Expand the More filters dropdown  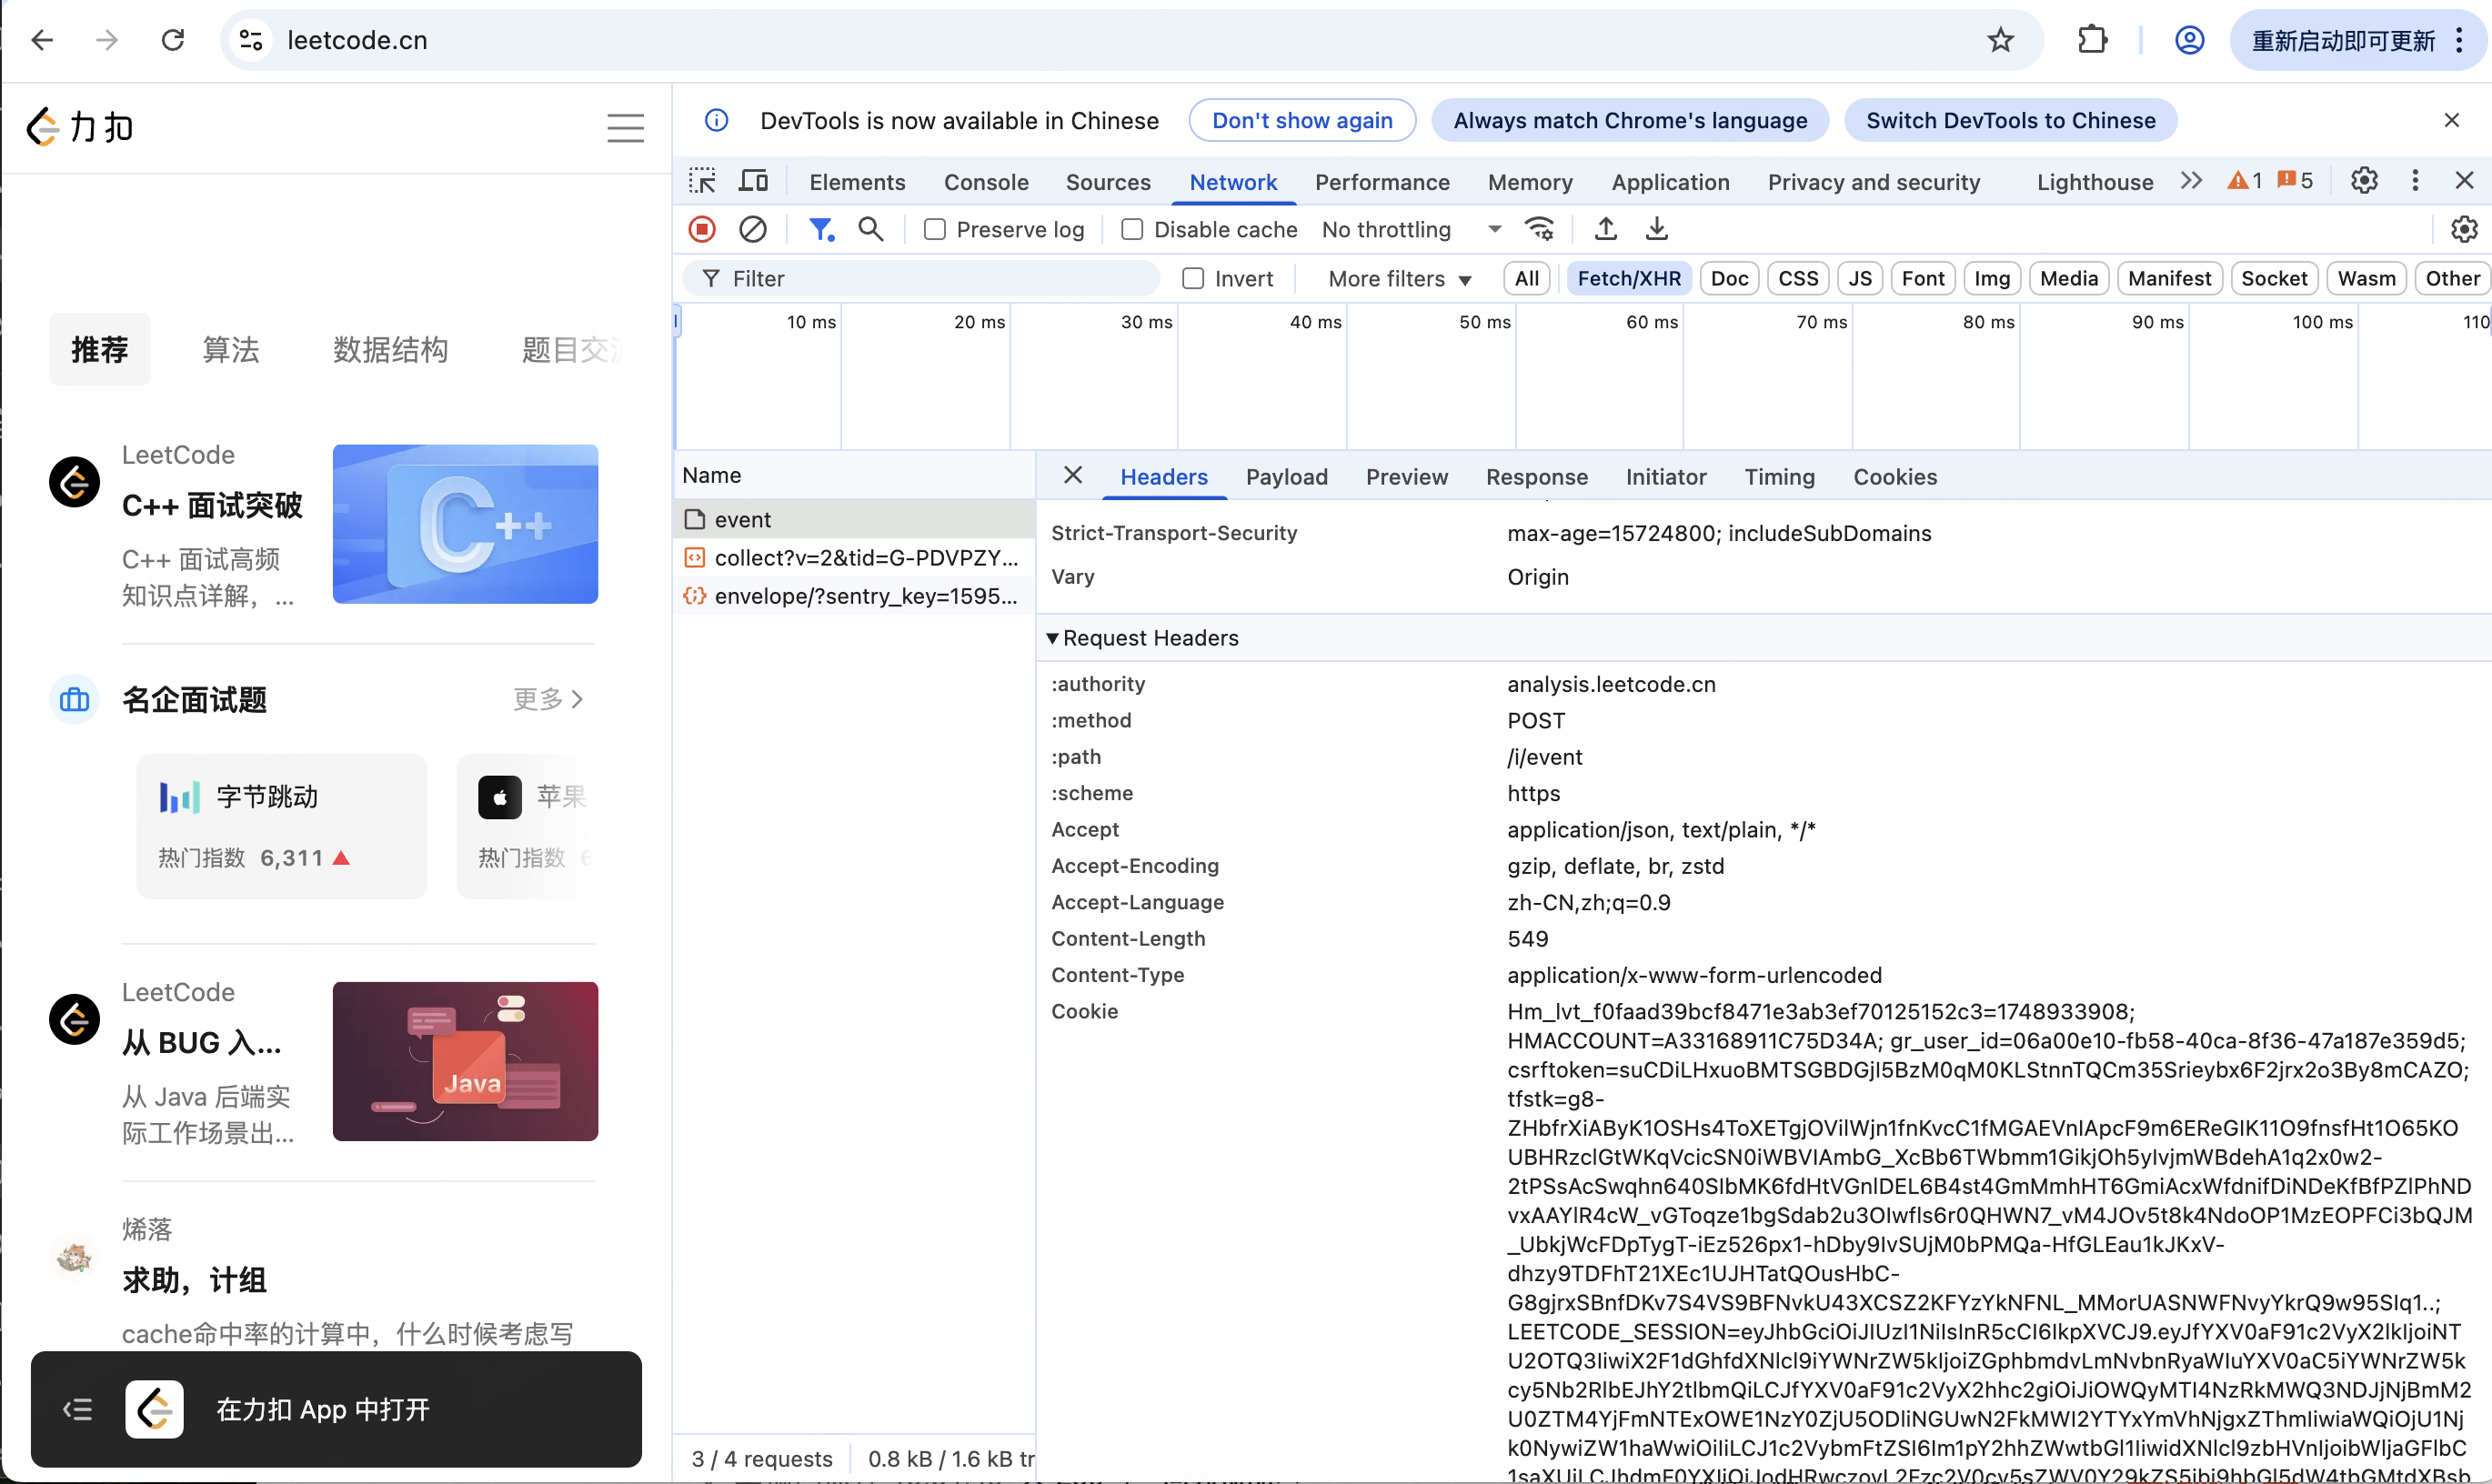click(1399, 279)
